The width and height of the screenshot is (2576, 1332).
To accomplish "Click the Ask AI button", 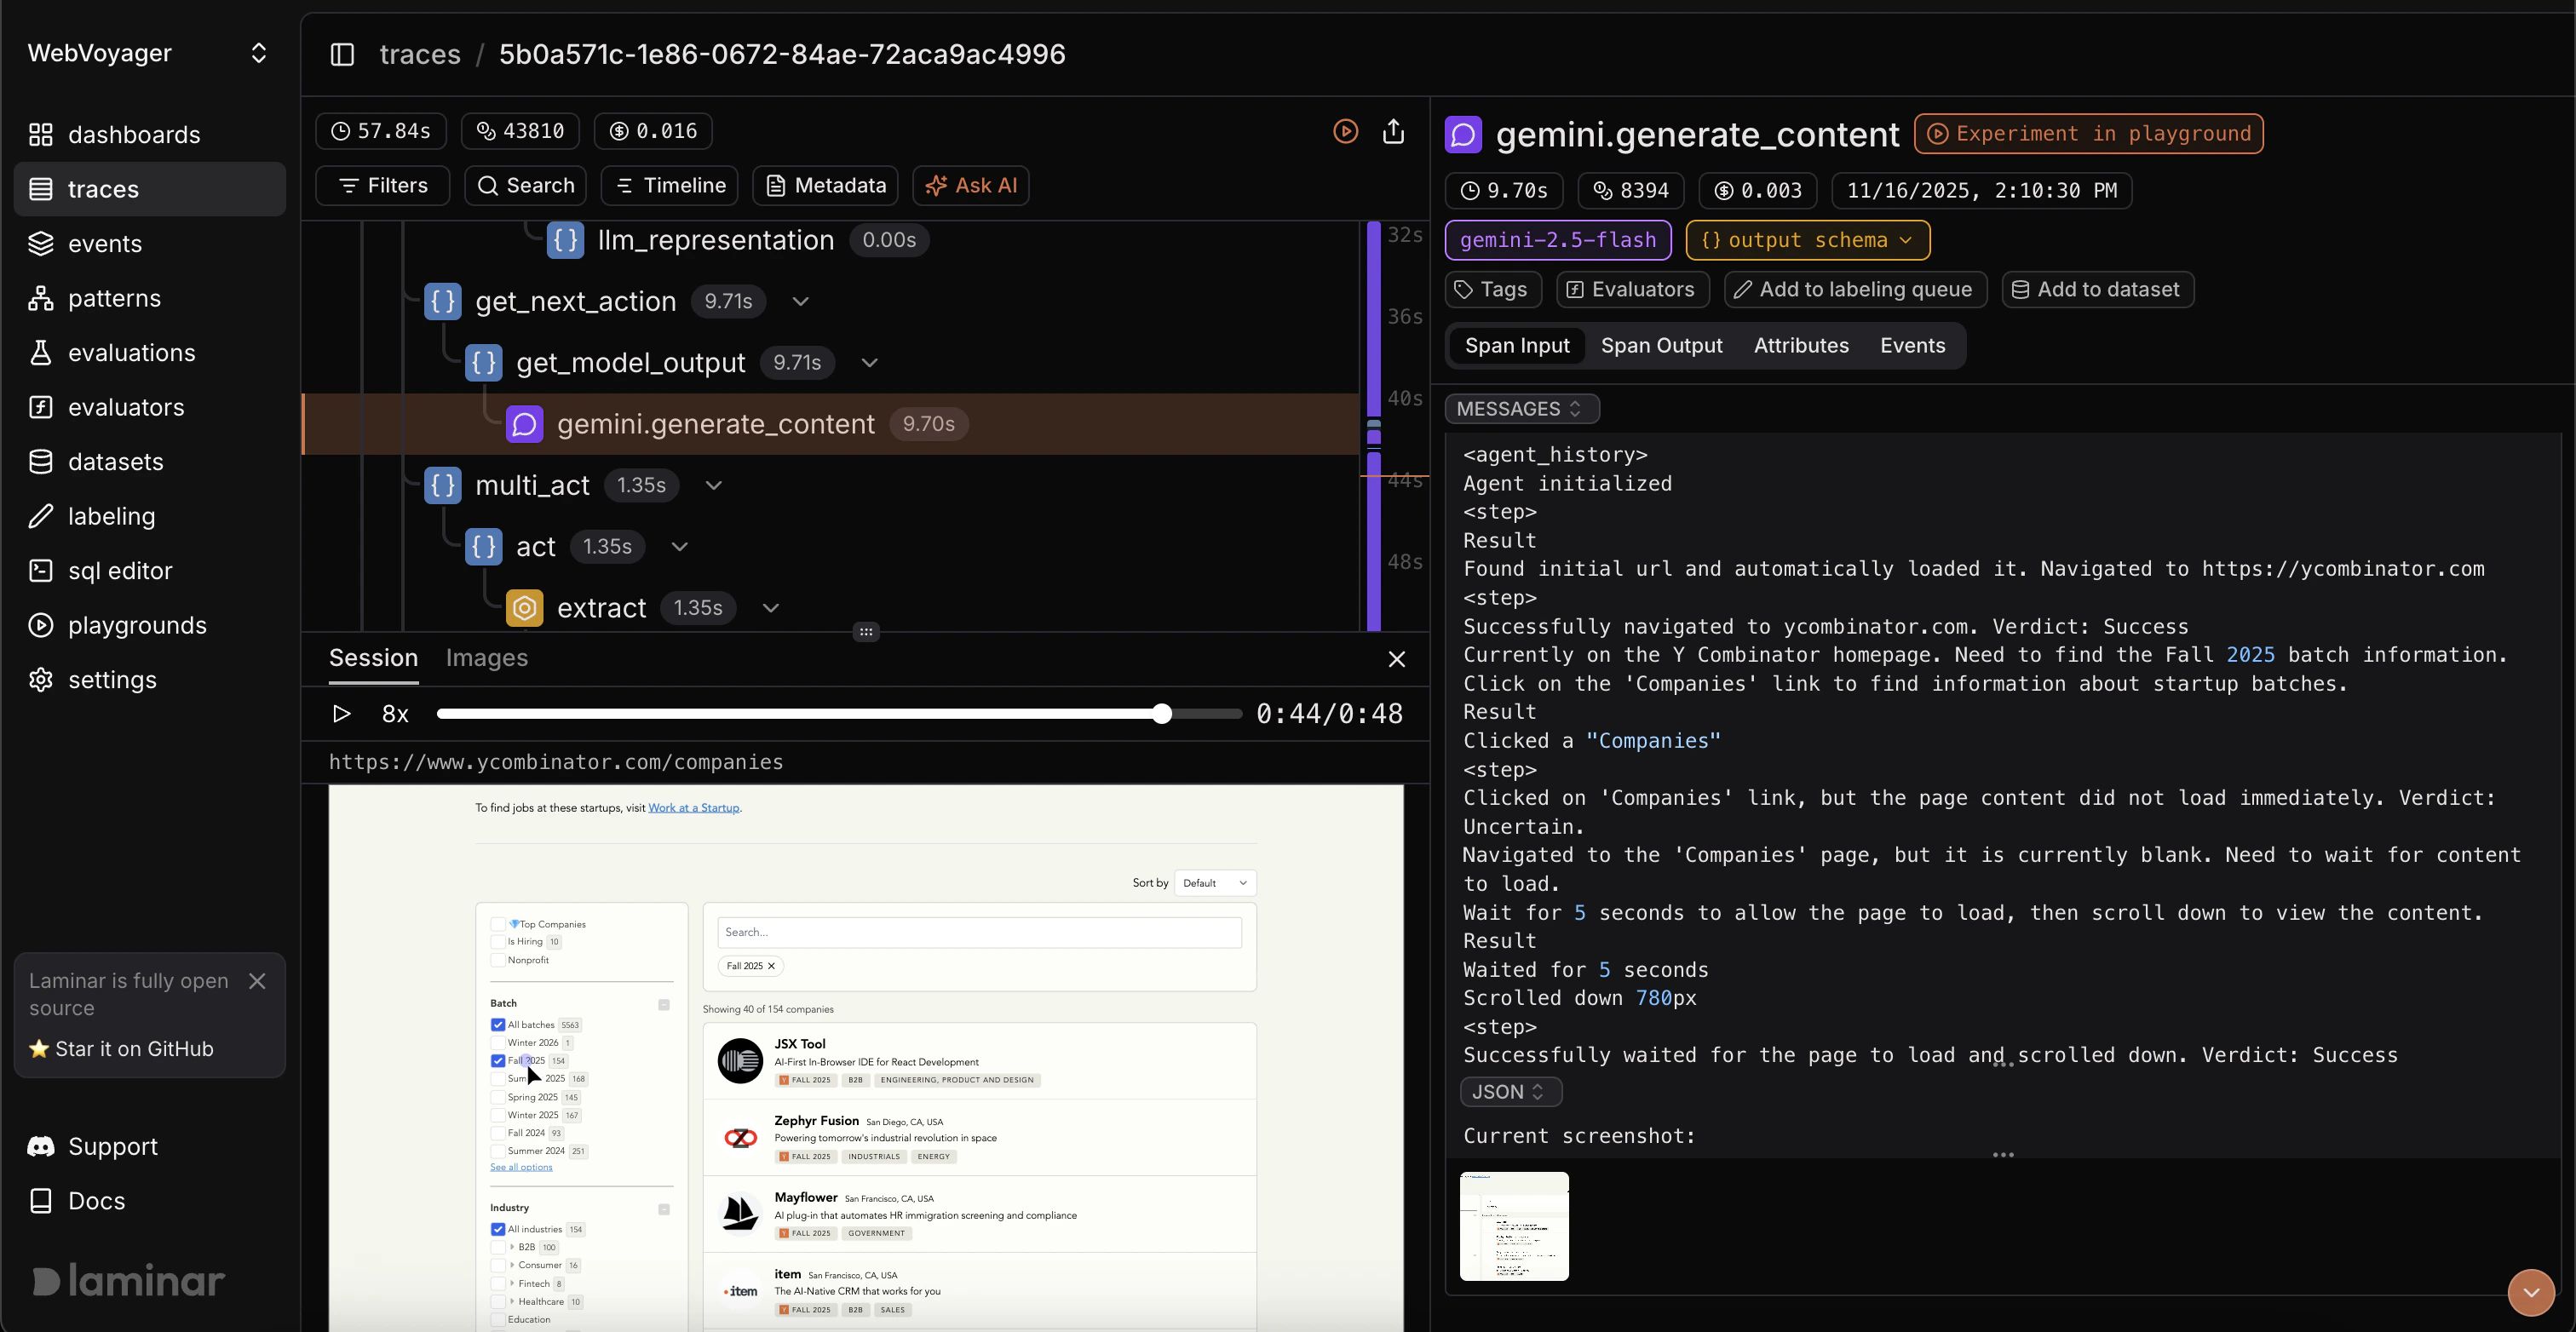I will [970, 186].
